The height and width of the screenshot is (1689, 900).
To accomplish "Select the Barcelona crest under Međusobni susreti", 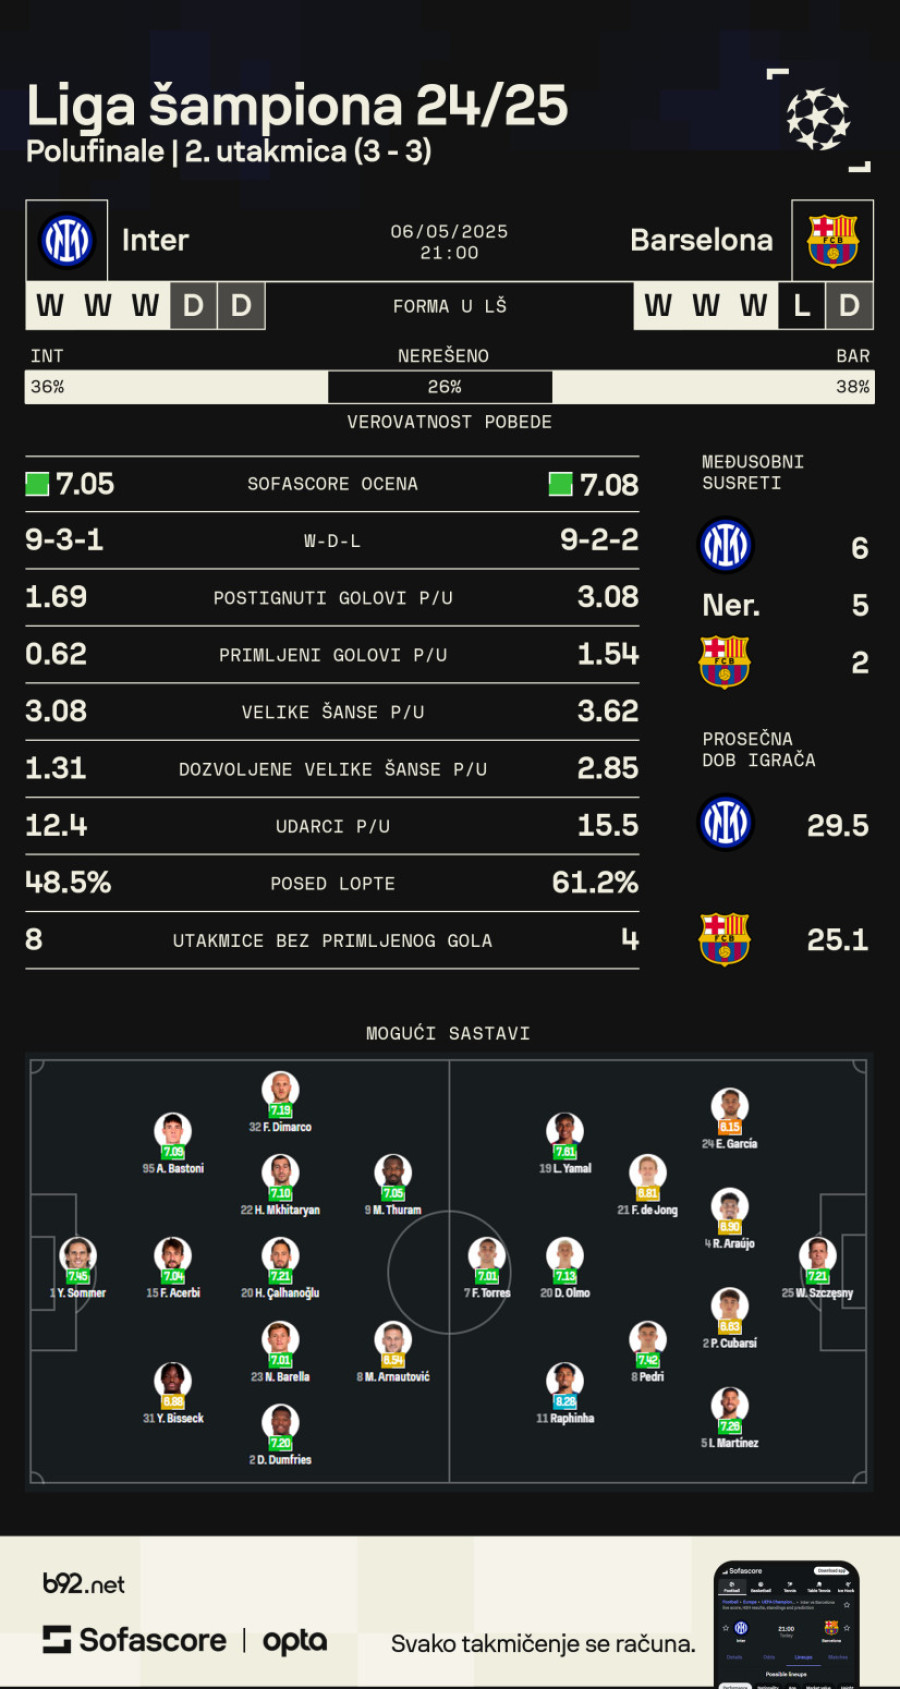I will point(725,662).
